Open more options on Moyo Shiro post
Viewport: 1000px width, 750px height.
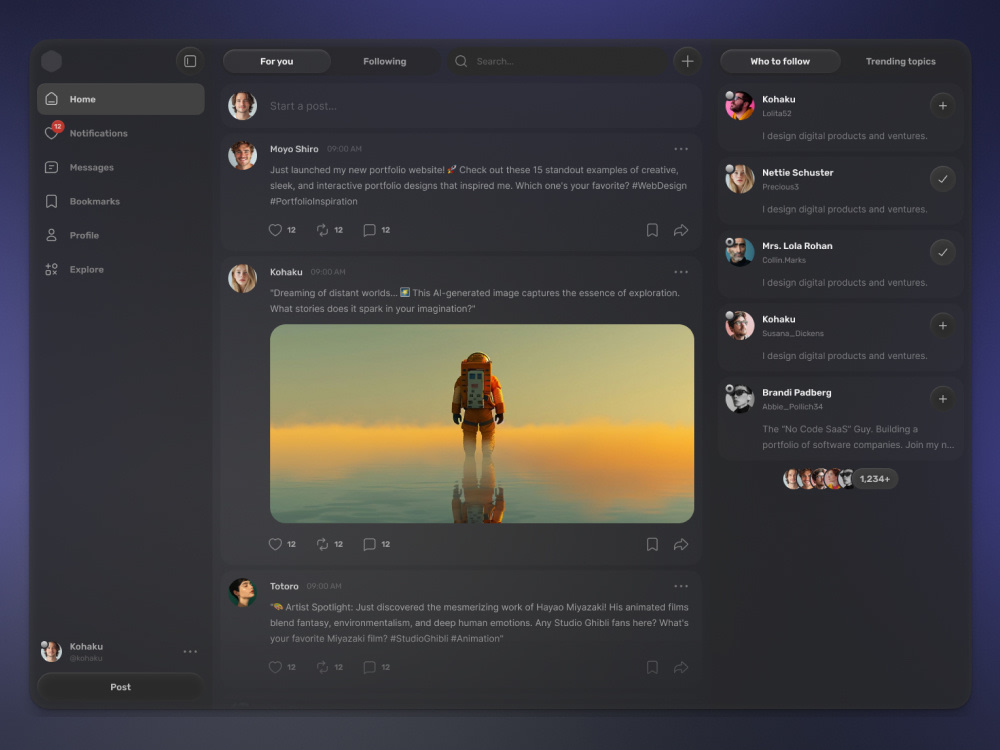tap(681, 149)
